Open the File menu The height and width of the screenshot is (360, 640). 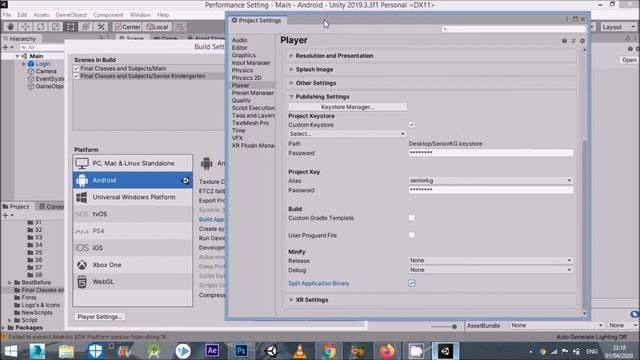pyautogui.click(x=7, y=15)
